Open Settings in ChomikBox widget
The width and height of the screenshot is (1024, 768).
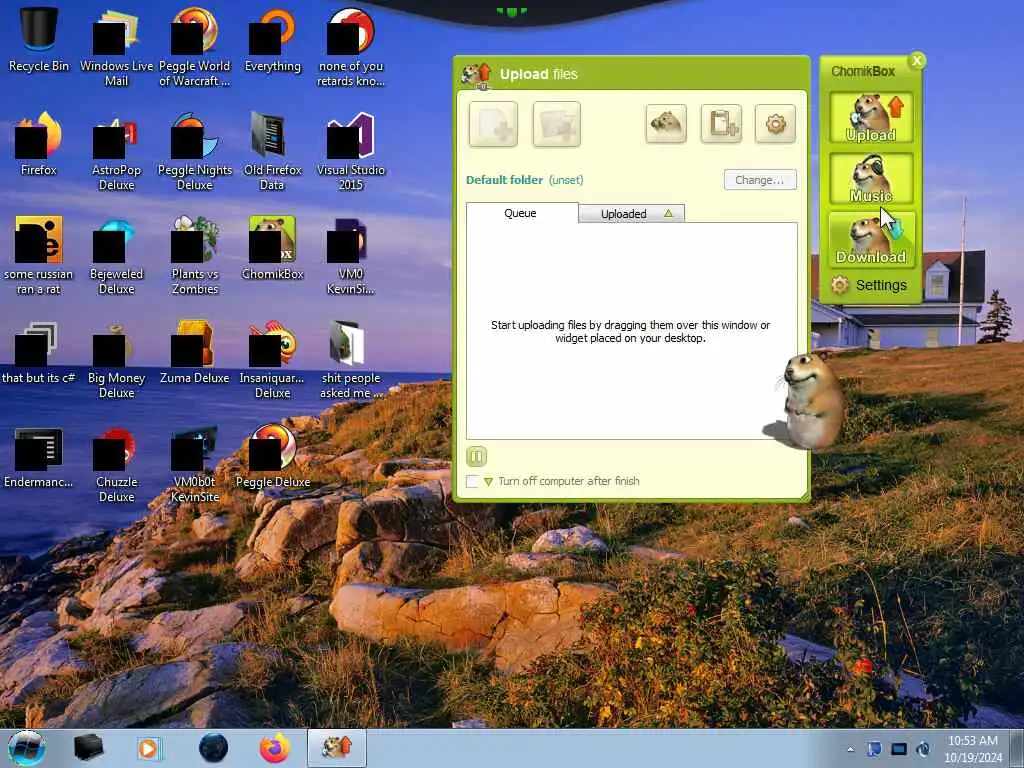click(x=870, y=285)
